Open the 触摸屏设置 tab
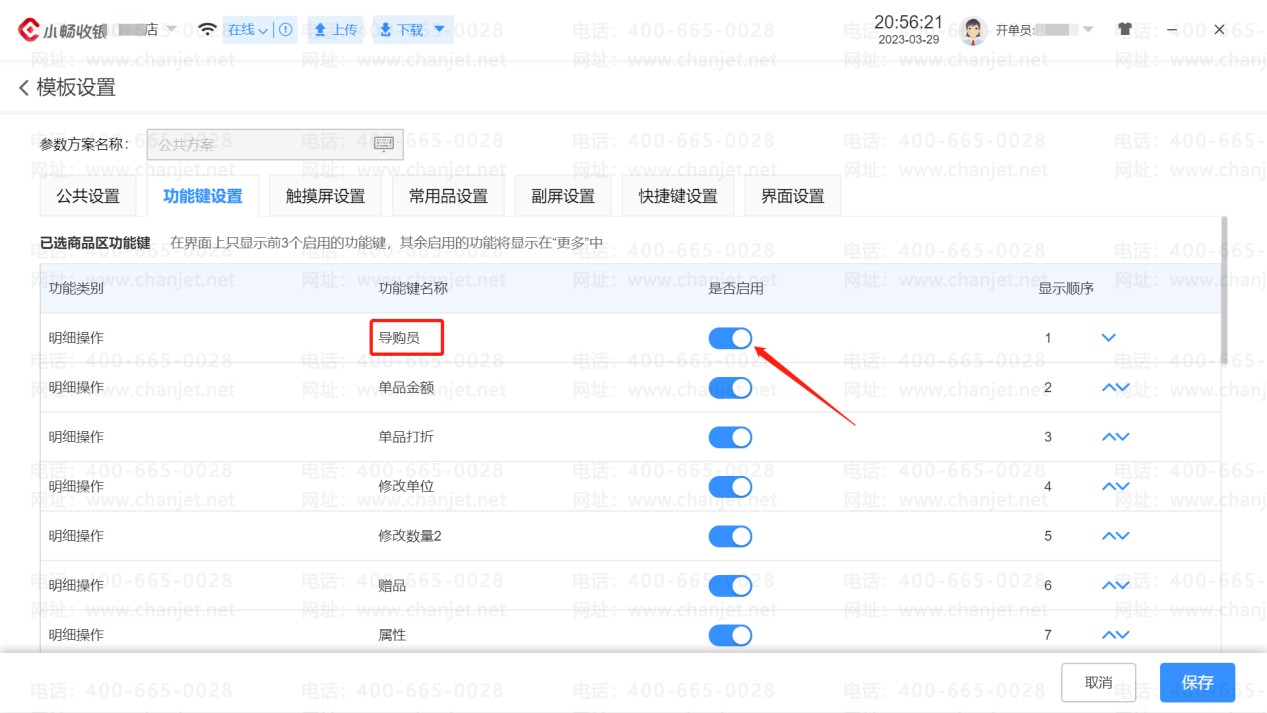The width and height of the screenshot is (1267, 713). [x=326, y=196]
